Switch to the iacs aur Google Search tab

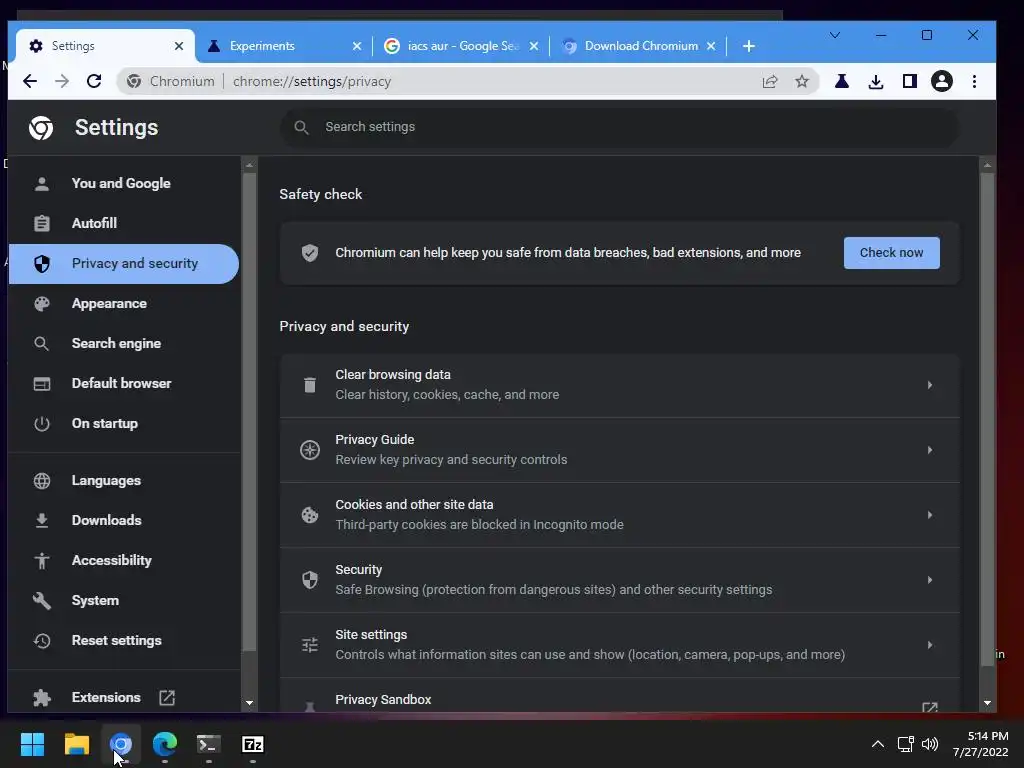click(x=461, y=46)
